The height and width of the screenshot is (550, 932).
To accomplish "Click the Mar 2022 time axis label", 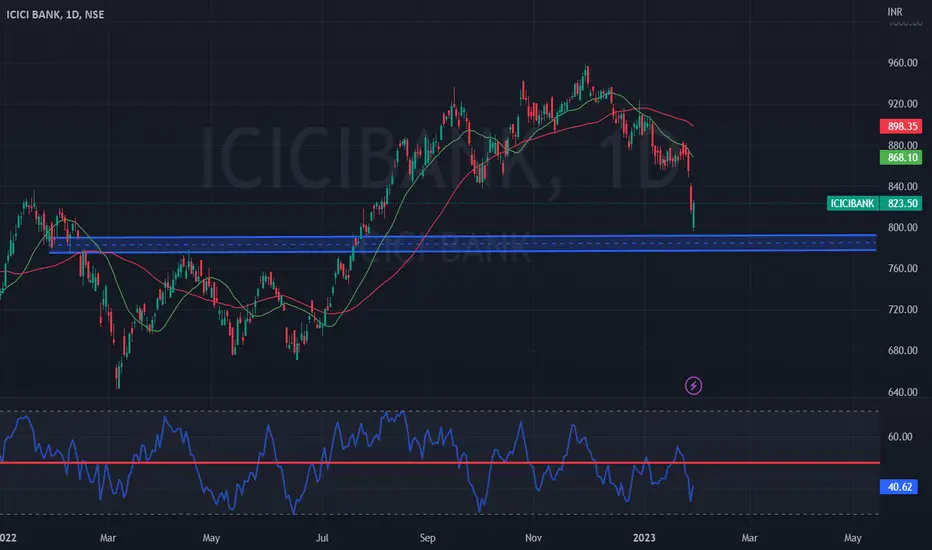I will (108, 538).
